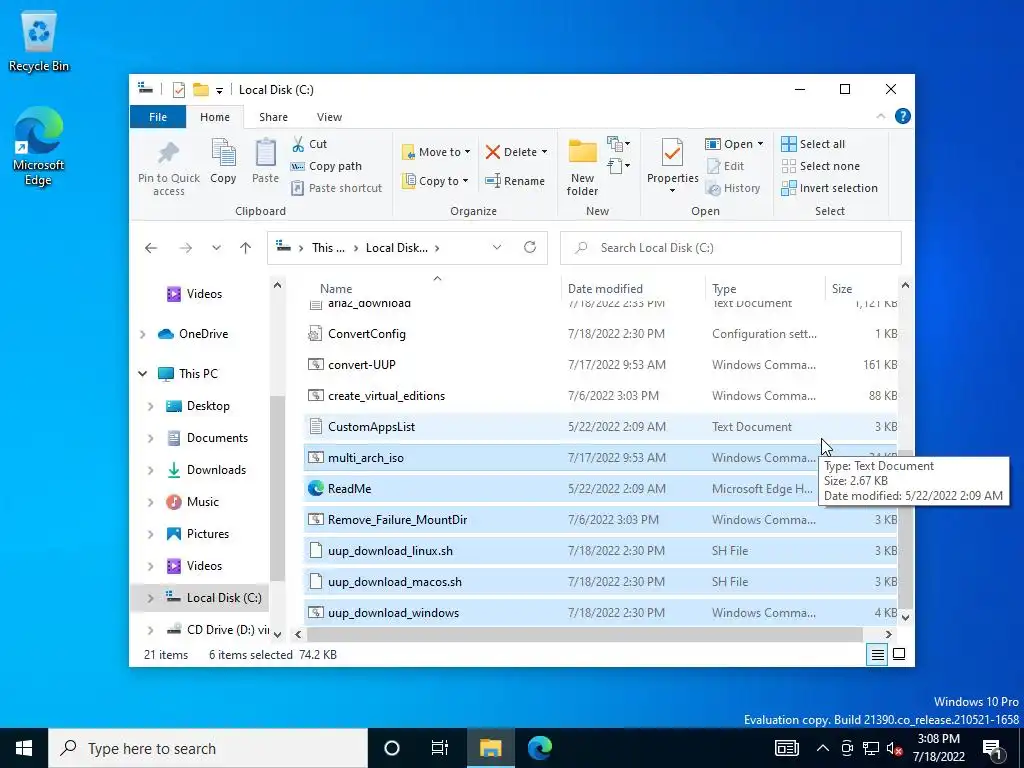Open Task View on the taskbar
Image resolution: width=1024 pixels, height=768 pixels.
pos(440,748)
